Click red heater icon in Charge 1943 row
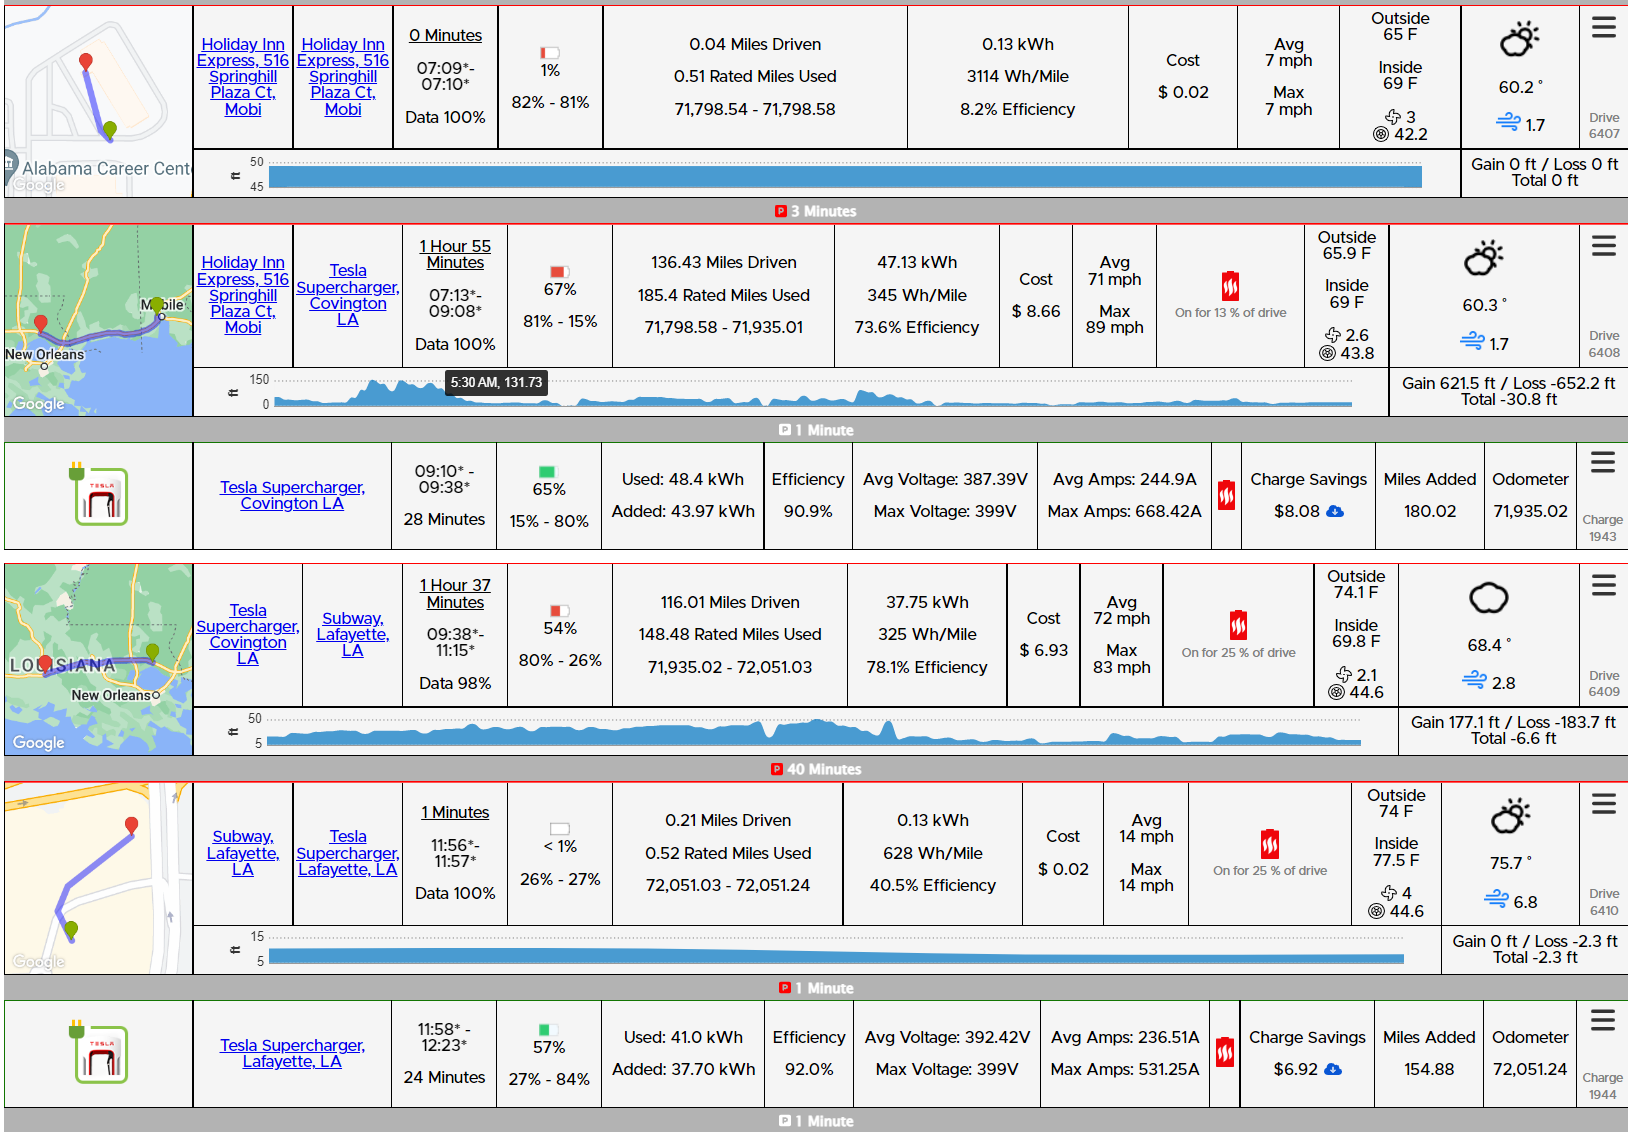This screenshot has height=1132, width=1628. click(1226, 495)
